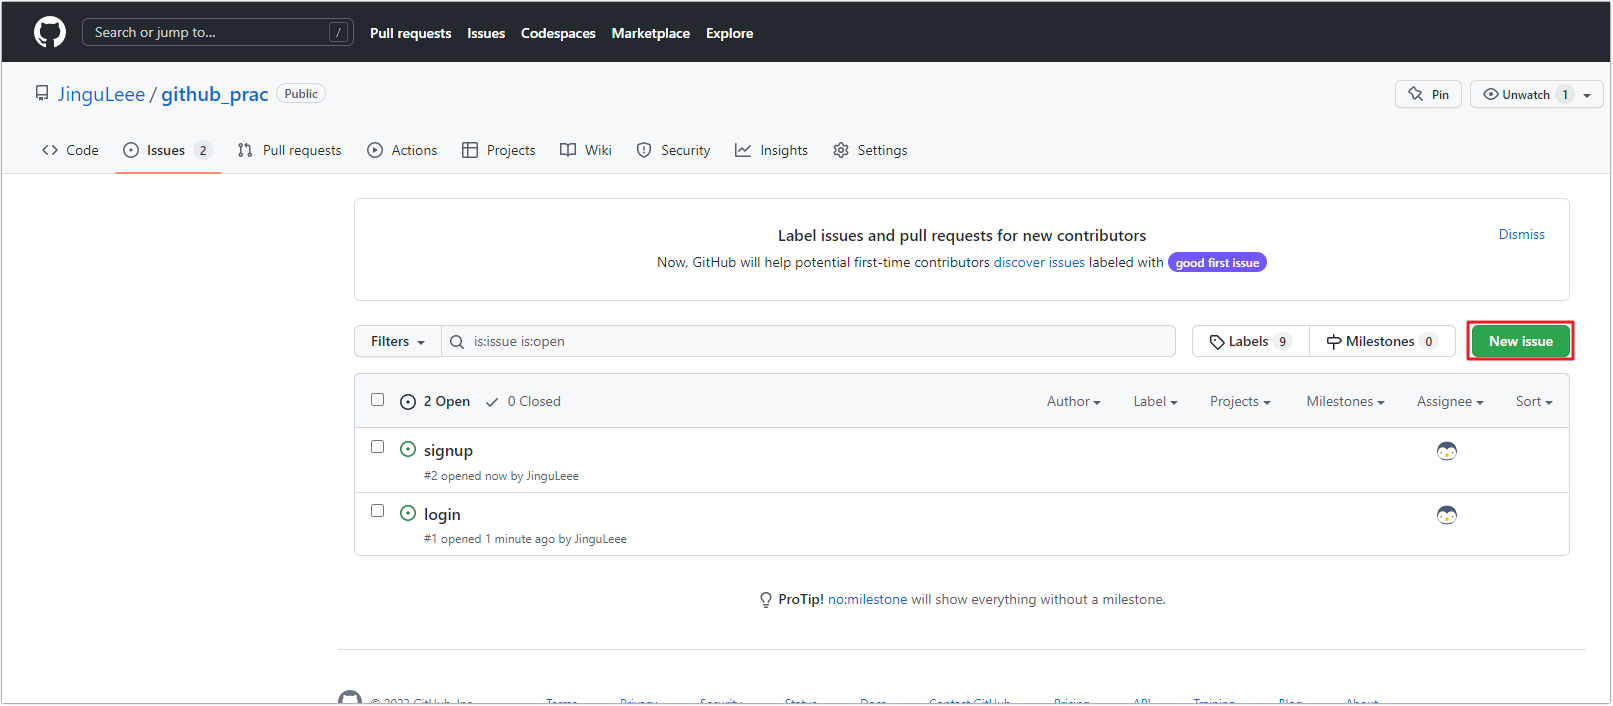Pin the repository with the Pin button
The height and width of the screenshot is (706, 1613).
click(1428, 94)
